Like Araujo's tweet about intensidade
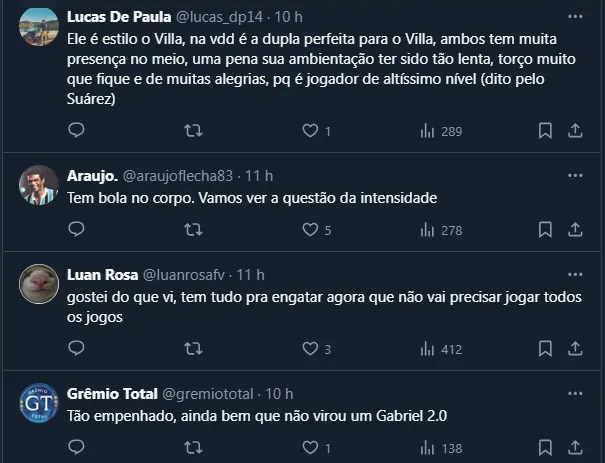This screenshot has width=605, height=463. (310, 230)
